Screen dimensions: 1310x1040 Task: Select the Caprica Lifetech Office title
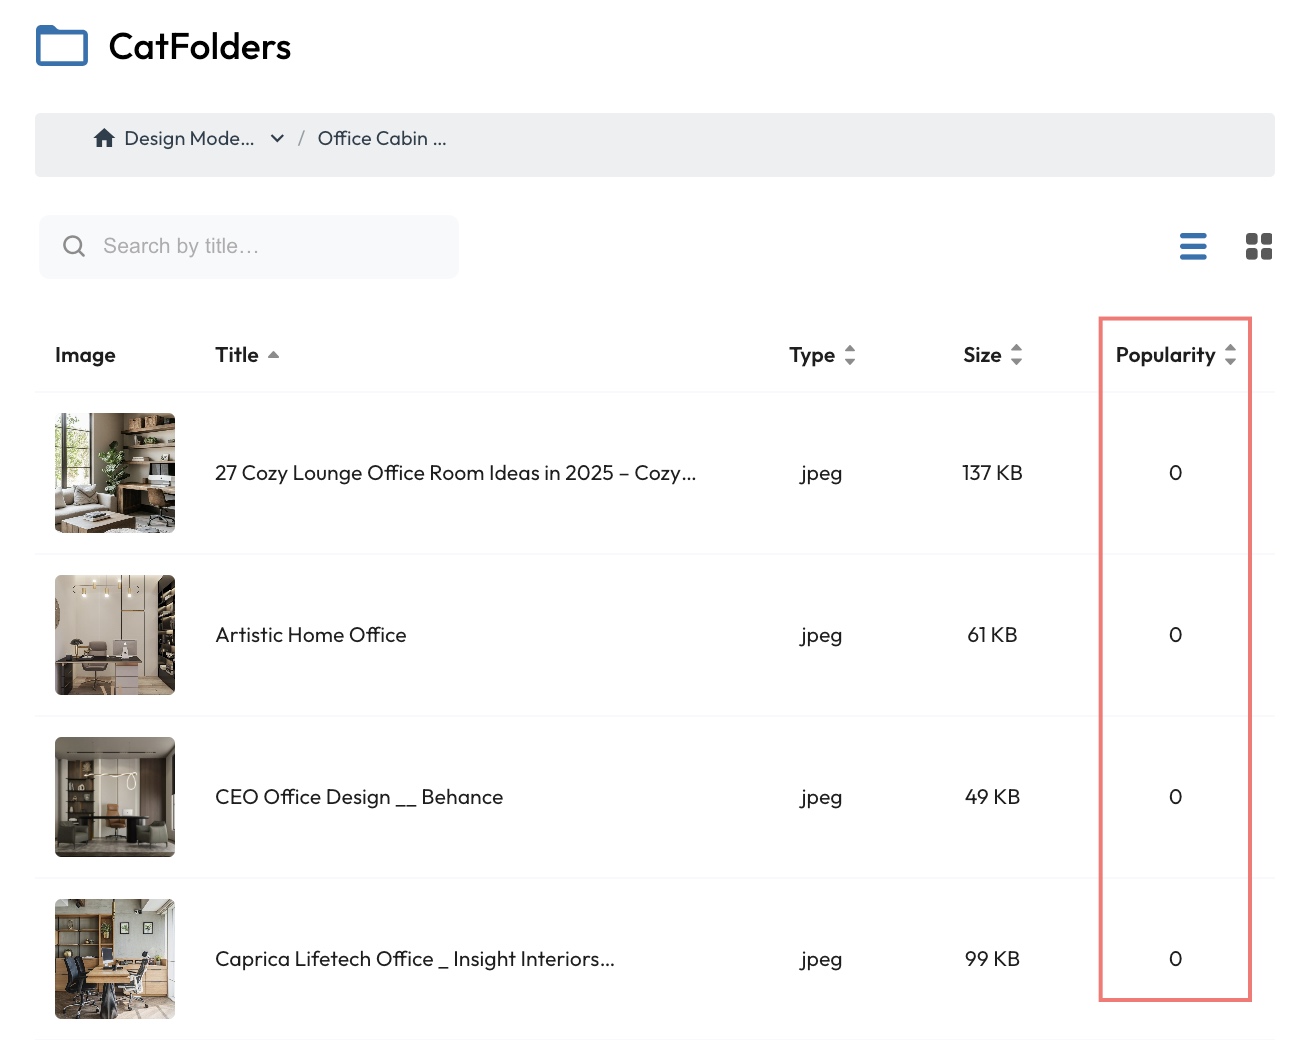(x=415, y=959)
